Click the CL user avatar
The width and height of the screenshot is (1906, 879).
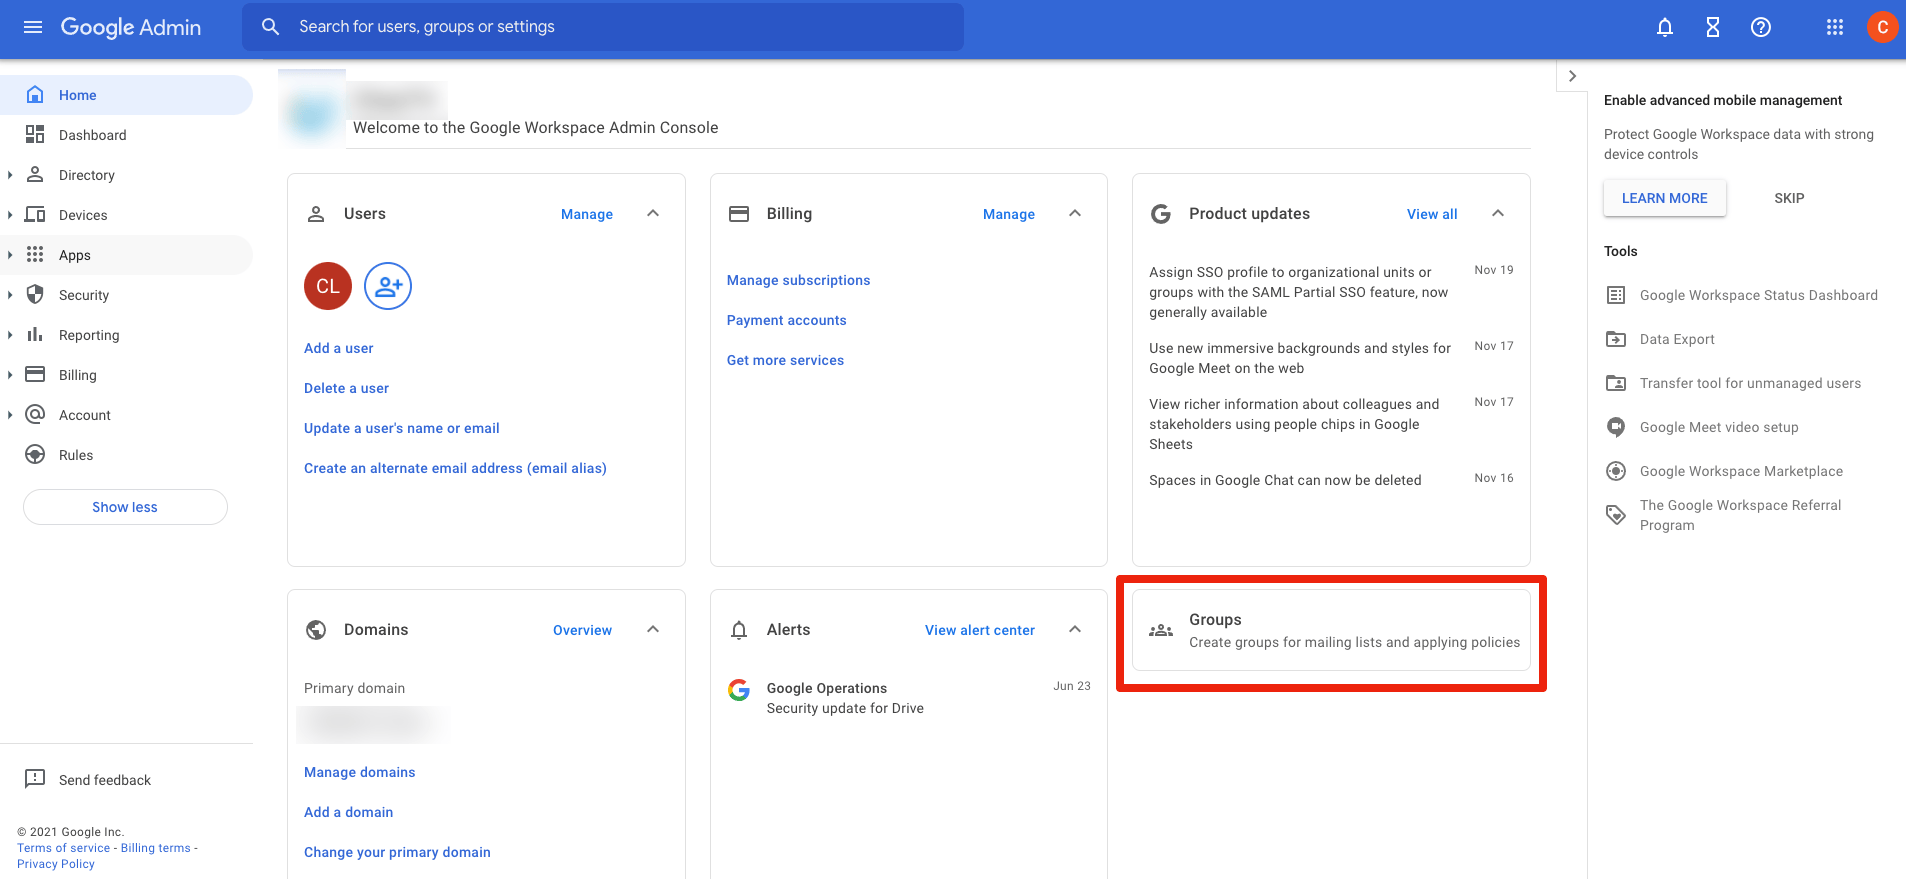point(328,286)
